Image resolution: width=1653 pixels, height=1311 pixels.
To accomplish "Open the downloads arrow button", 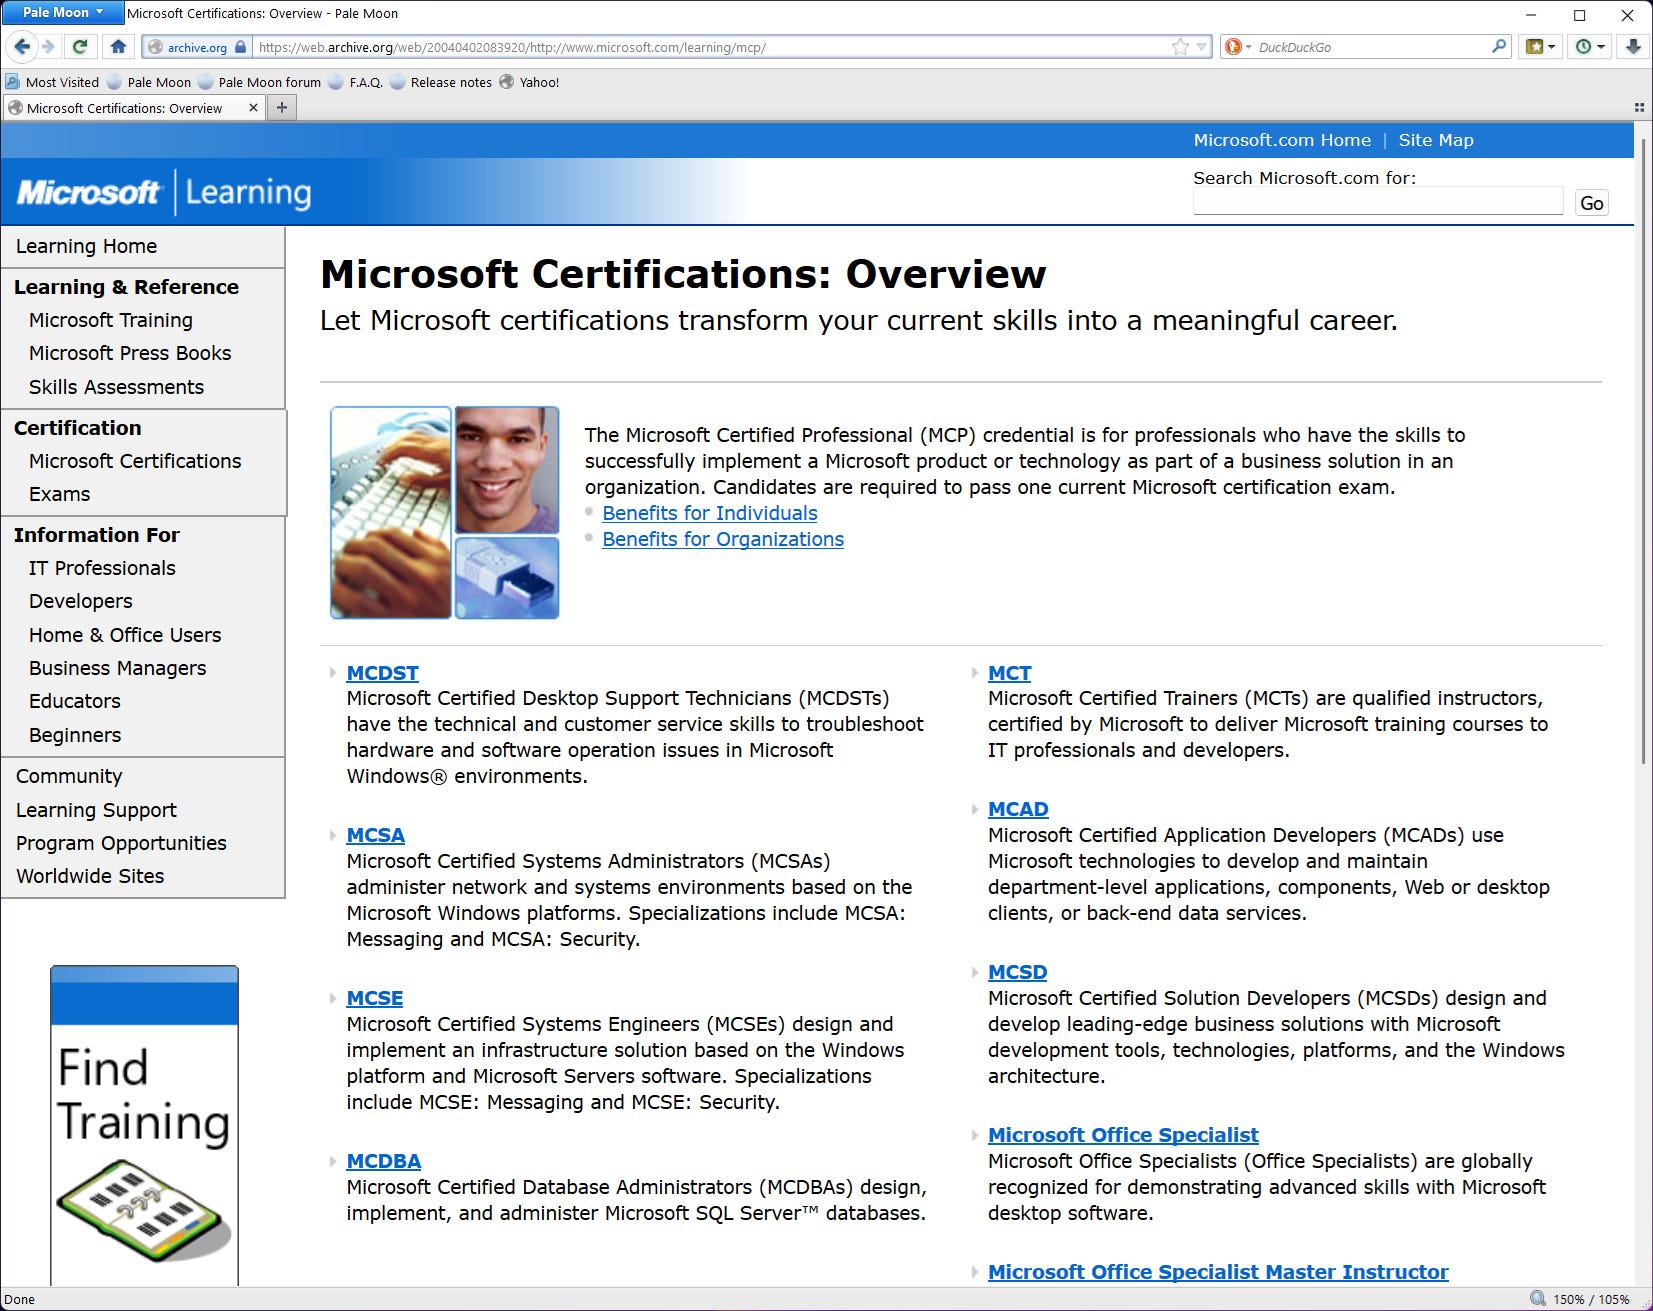I will coord(1633,46).
